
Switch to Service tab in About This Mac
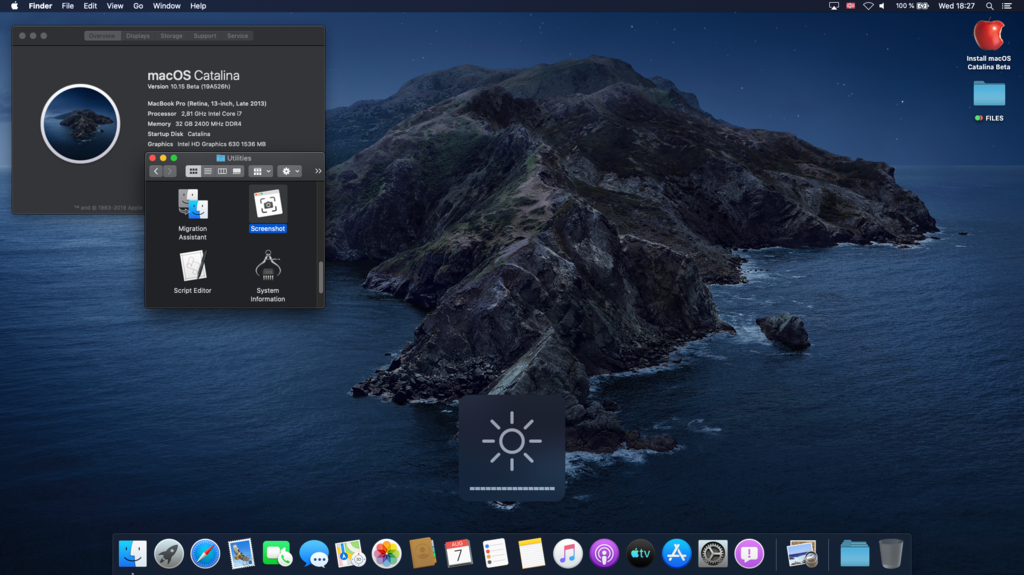[238, 36]
